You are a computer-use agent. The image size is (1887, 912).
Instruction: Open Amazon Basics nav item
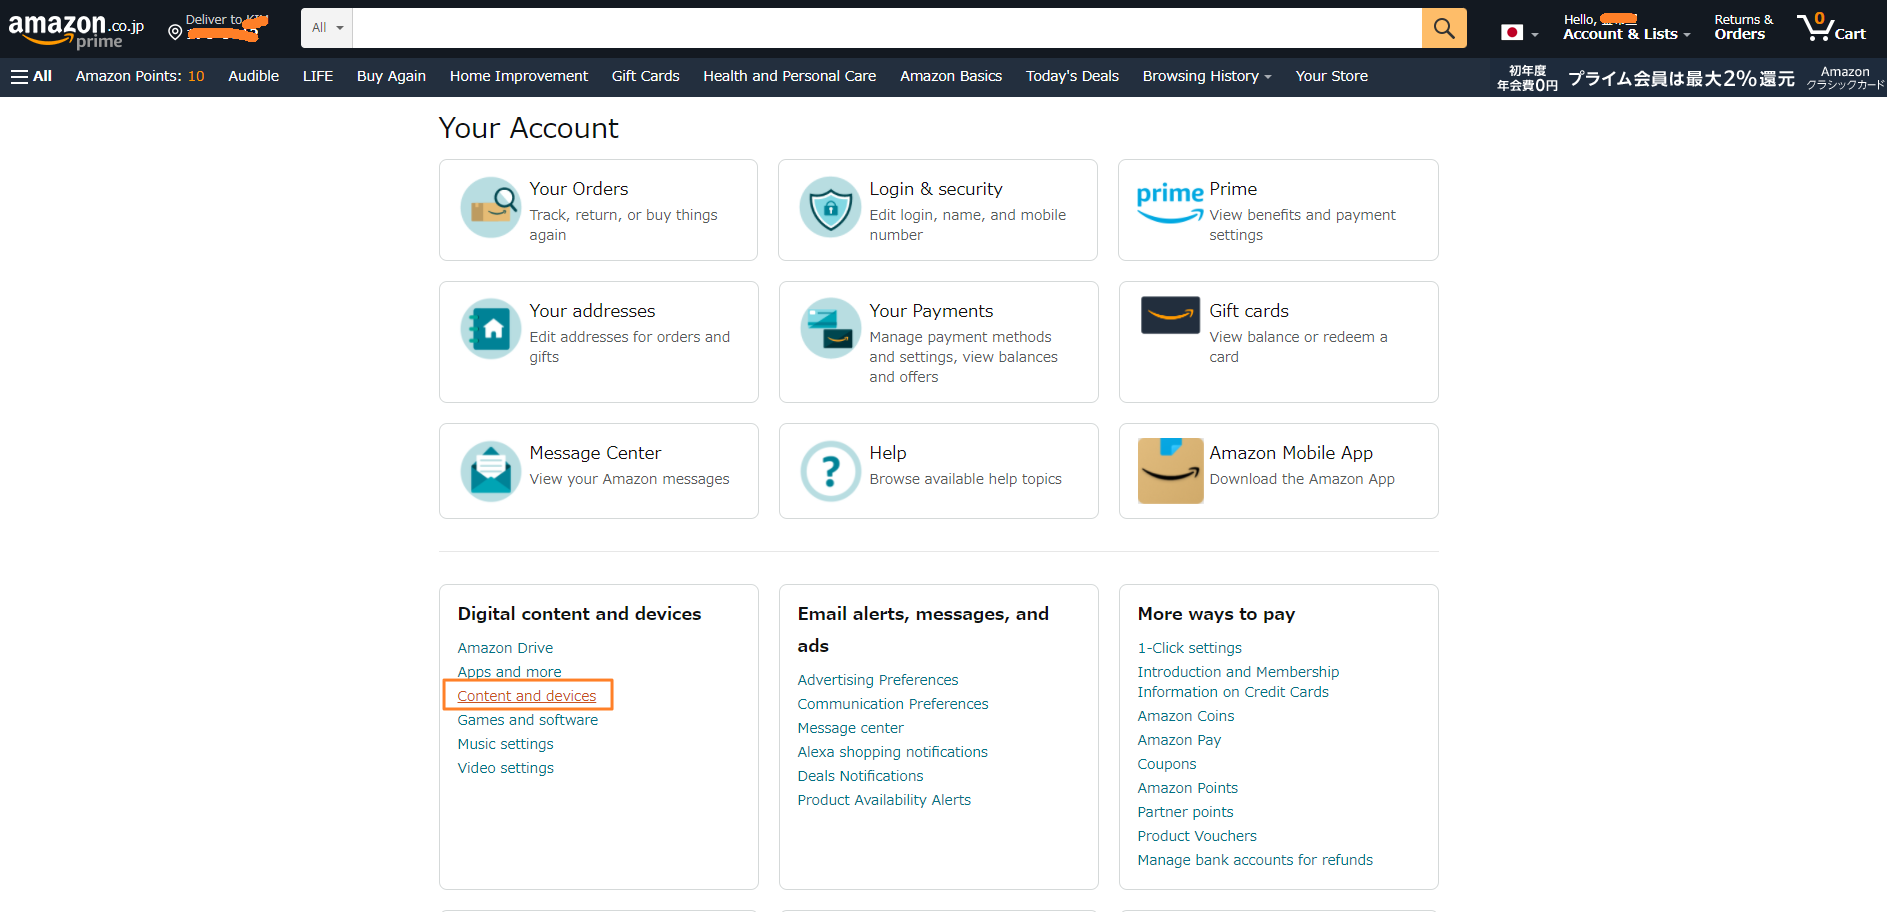click(951, 76)
